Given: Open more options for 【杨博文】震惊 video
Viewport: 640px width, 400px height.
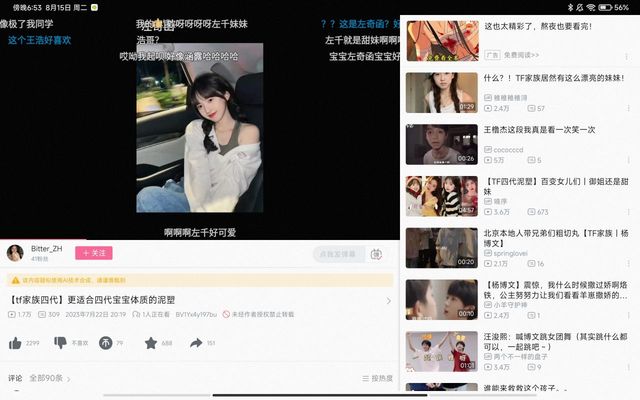Looking at the screenshot, I should [x=629, y=315].
